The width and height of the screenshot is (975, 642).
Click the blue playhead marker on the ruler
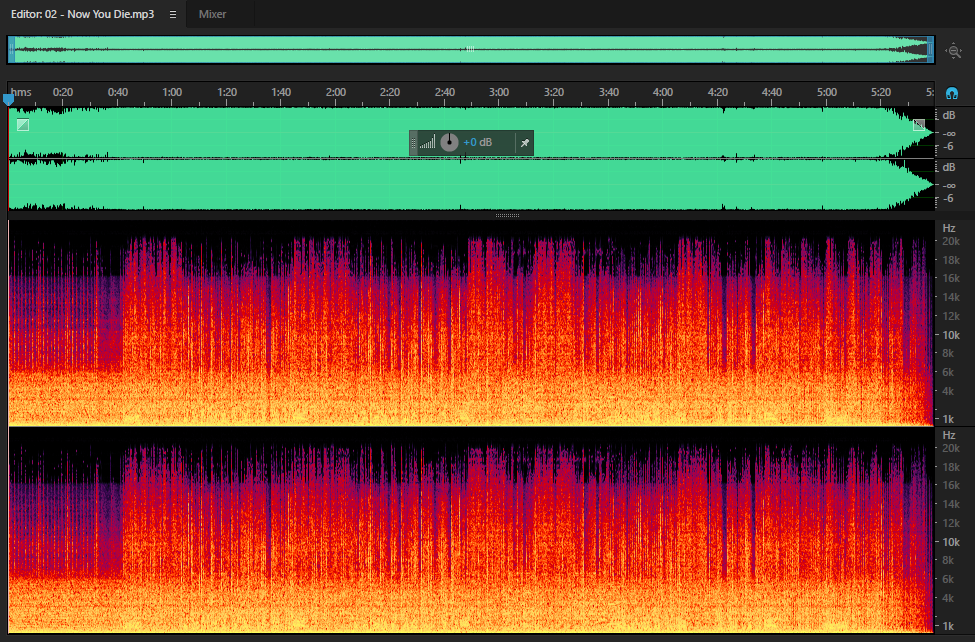(9, 100)
